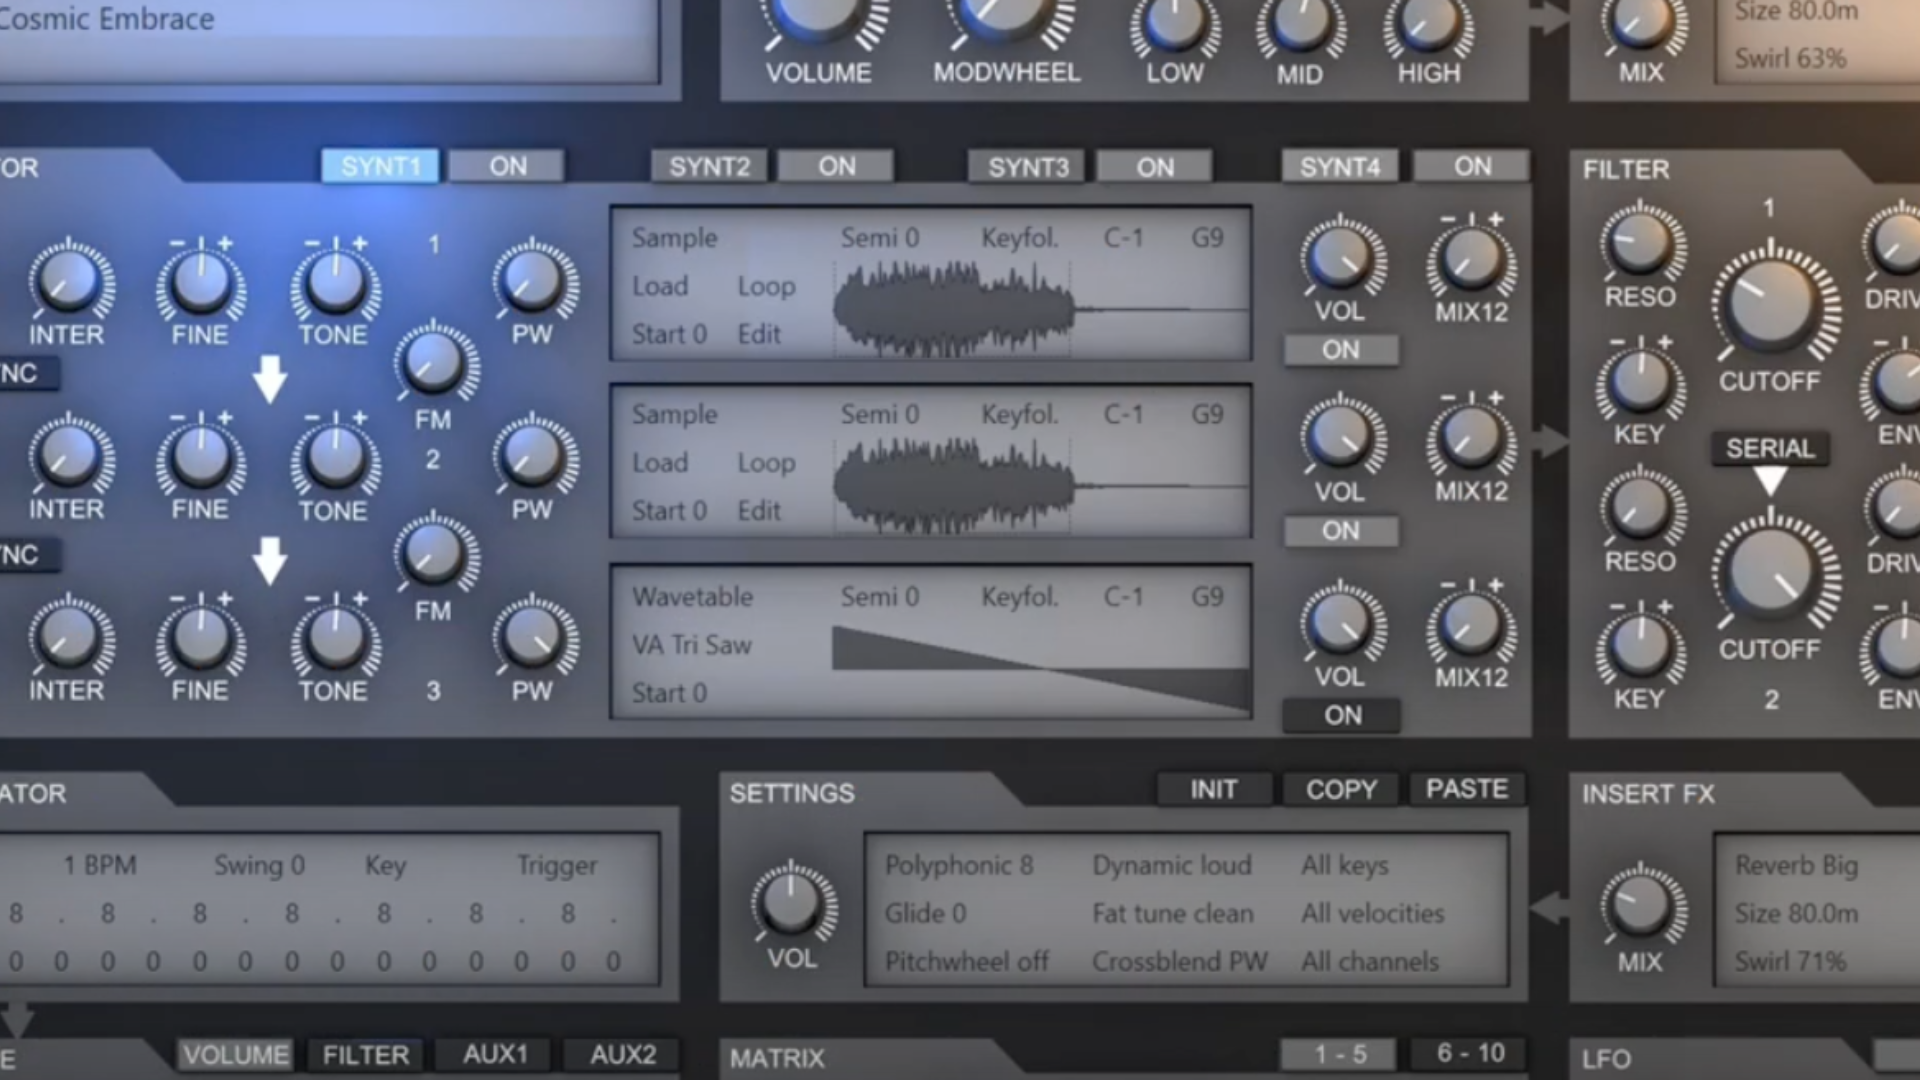The image size is (1920, 1080).
Task: Turn off the first sample layer ON button
Action: (x=1340, y=349)
